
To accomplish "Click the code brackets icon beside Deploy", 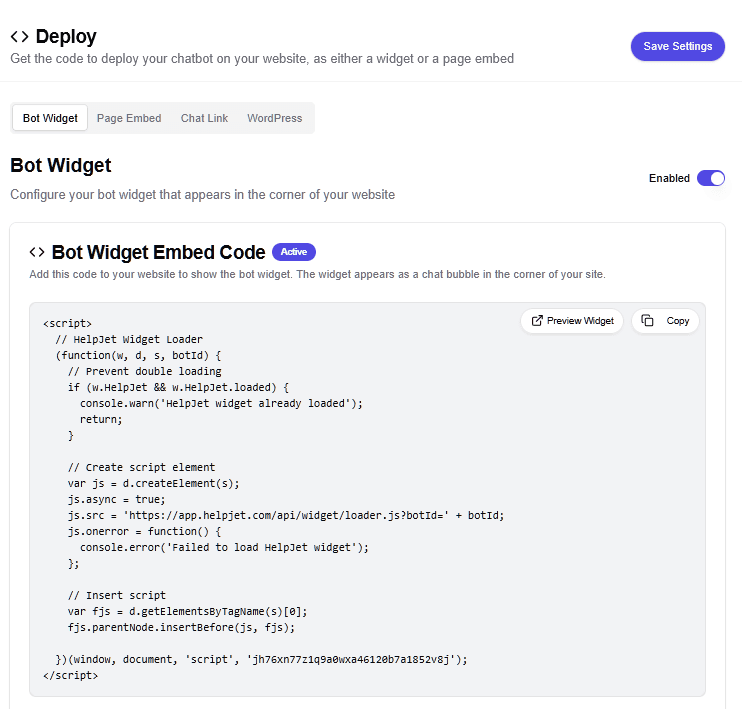I will [x=19, y=36].
